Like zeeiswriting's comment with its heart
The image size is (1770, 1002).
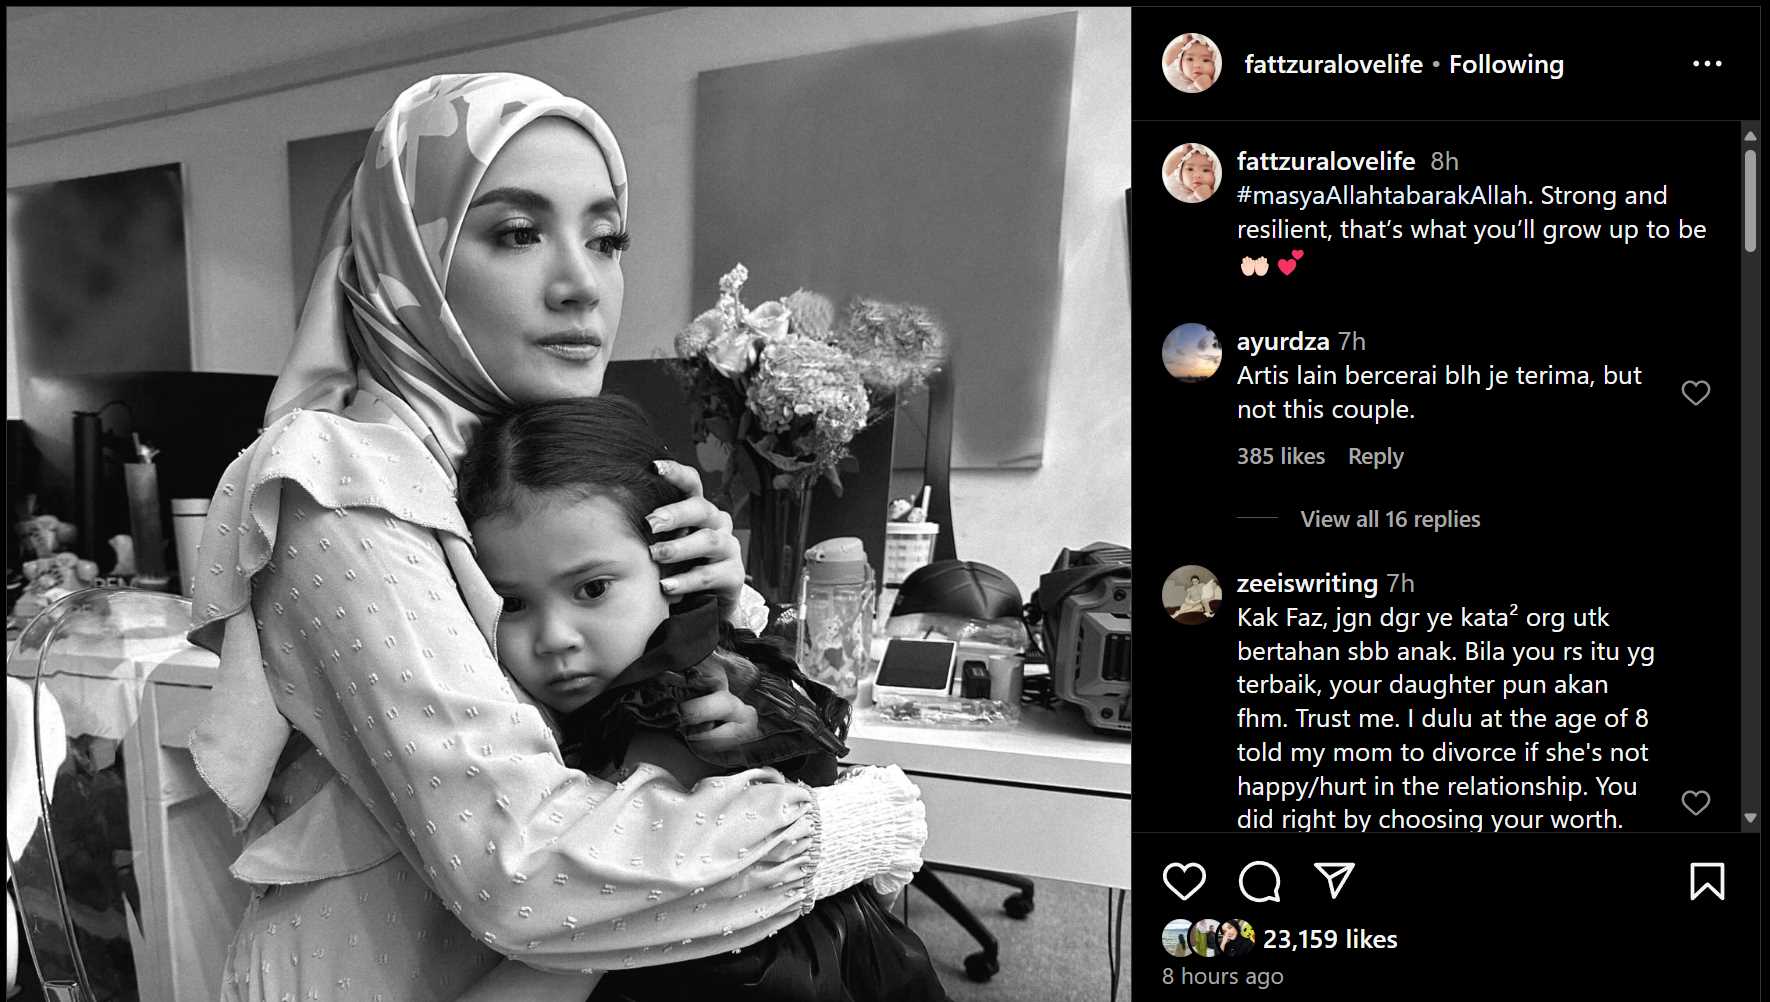point(1696,802)
